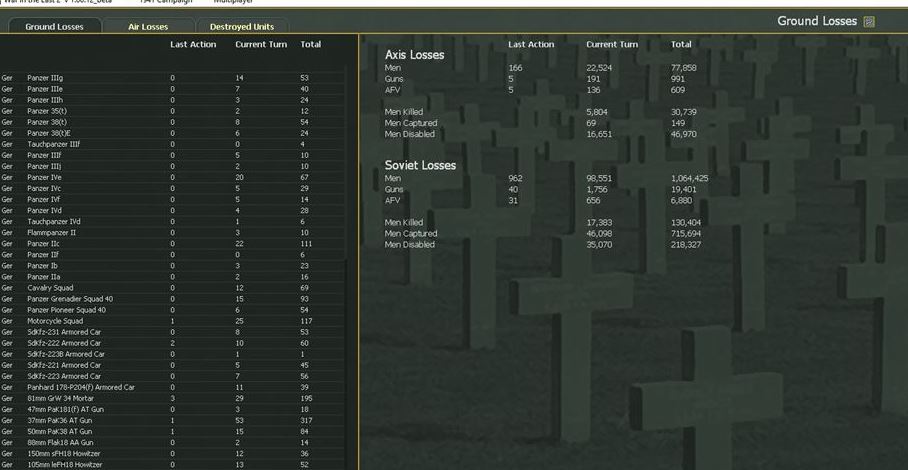The image size is (908, 470).
Task: Click Axis current turn Men value 22,524
Action: click(599, 68)
